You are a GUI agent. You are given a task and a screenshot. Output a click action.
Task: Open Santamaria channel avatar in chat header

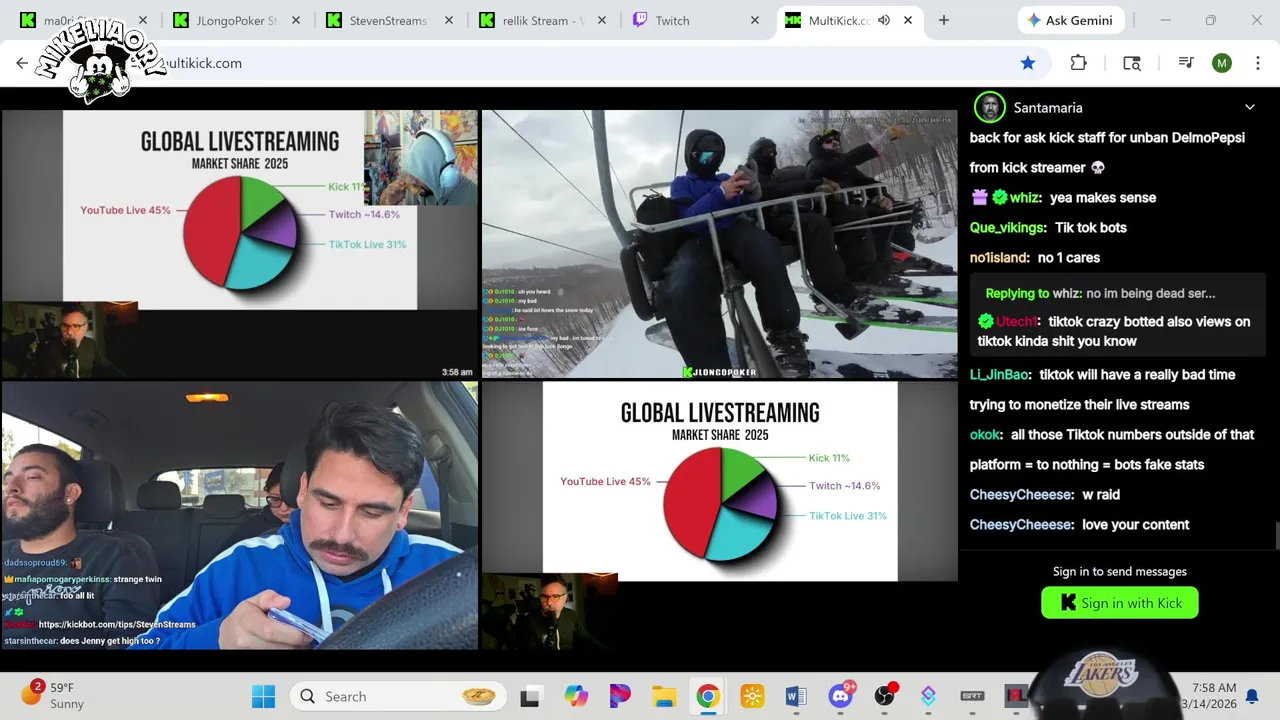(989, 107)
